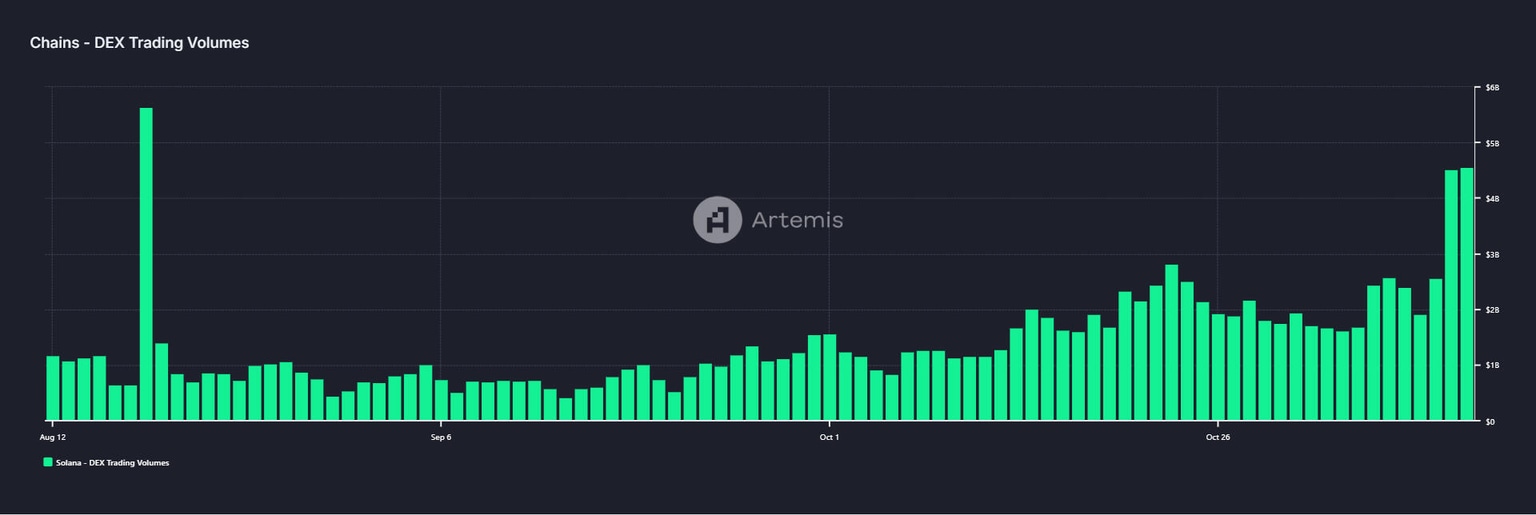The height and width of the screenshot is (515, 1536).
Task: Toggle the Solana DEX Trading Volumes legend label
Action: pyautogui.click(x=112, y=463)
